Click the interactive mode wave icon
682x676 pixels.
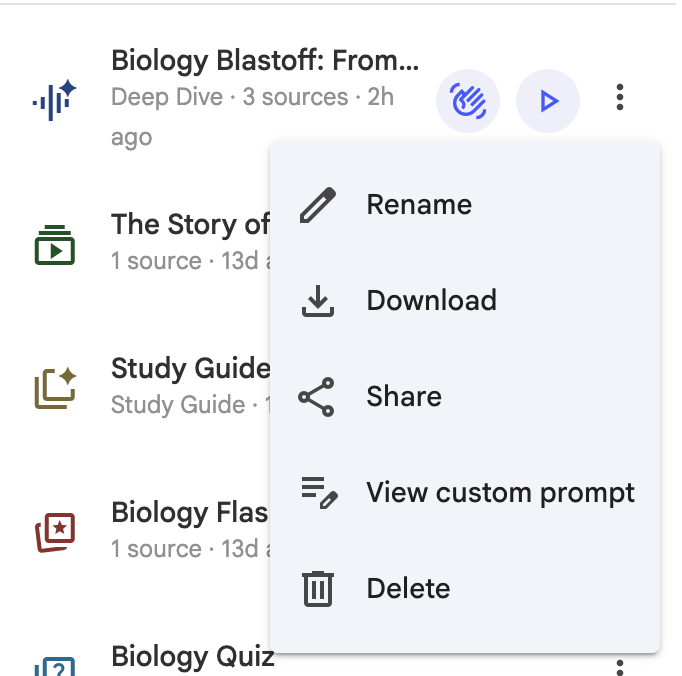(x=468, y=101)
